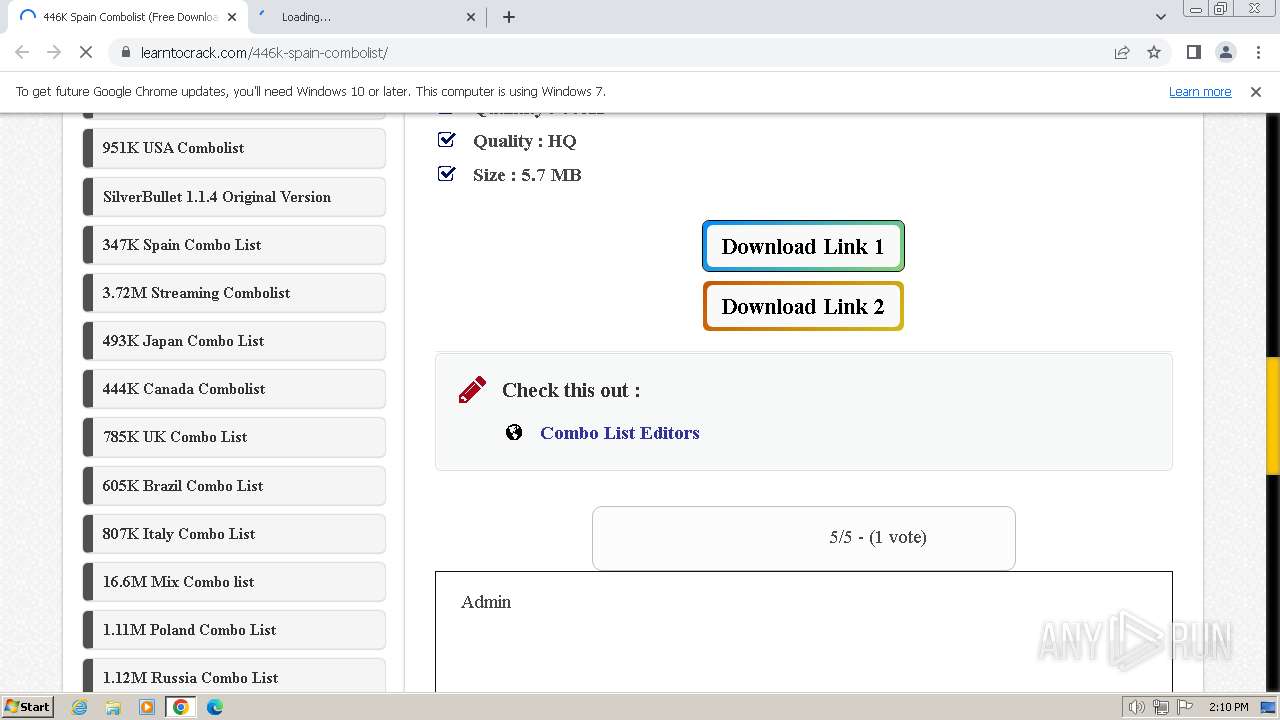The width and height of the screenshot is (1280, 720).
Task: Open the Action Center flag icon
Action: 1185,707
